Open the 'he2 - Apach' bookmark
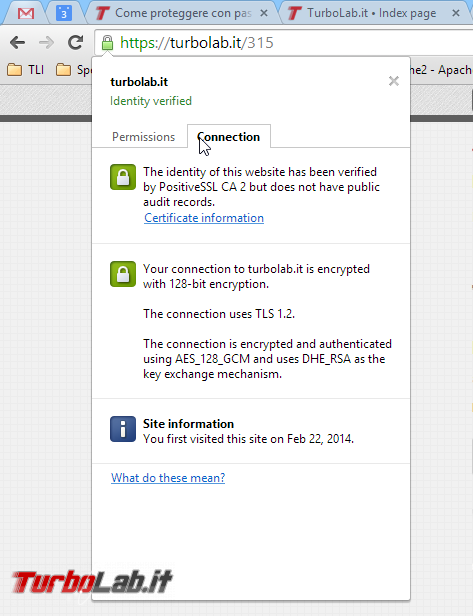This screenshot has width=473, height=616. (x=441, y=70)
